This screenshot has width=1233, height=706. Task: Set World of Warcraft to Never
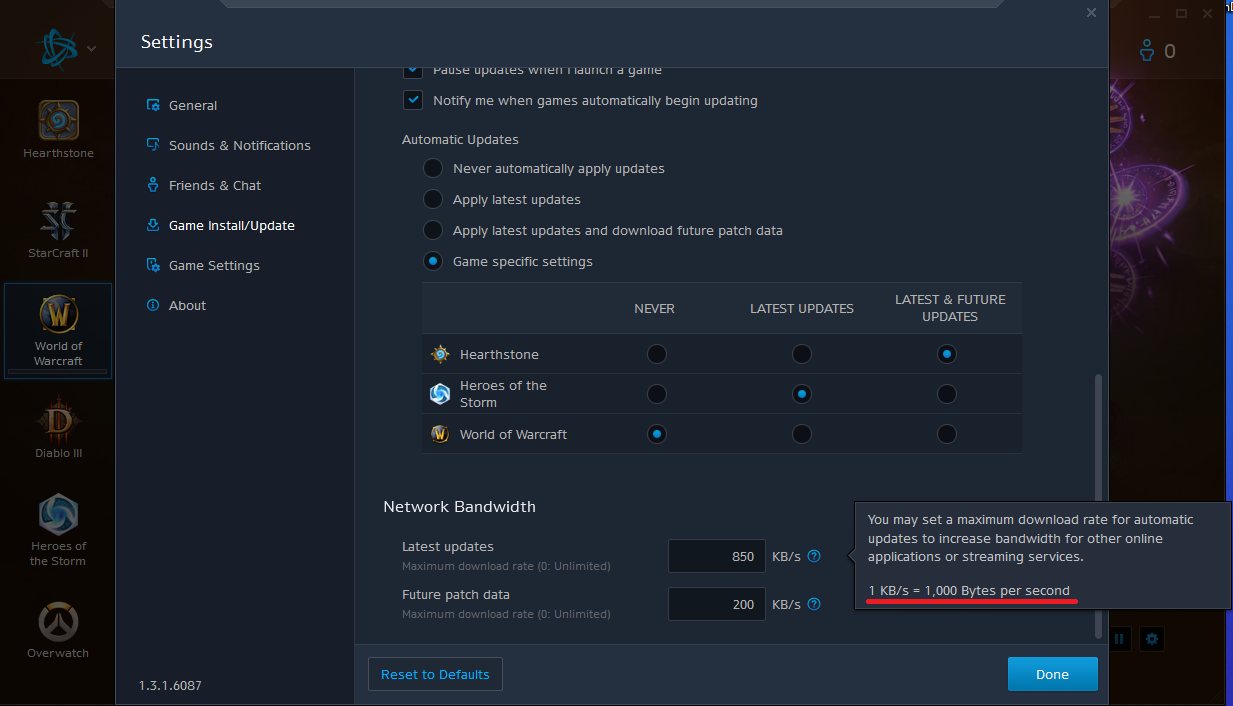click(656, 434)
